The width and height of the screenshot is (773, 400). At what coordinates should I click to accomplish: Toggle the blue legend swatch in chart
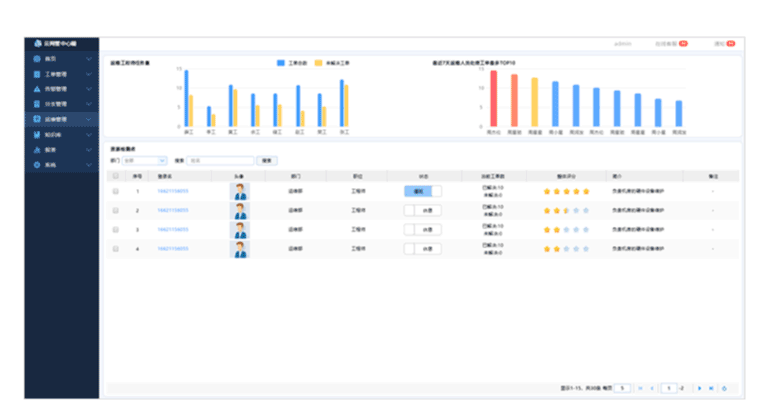[x=281, y=63]
